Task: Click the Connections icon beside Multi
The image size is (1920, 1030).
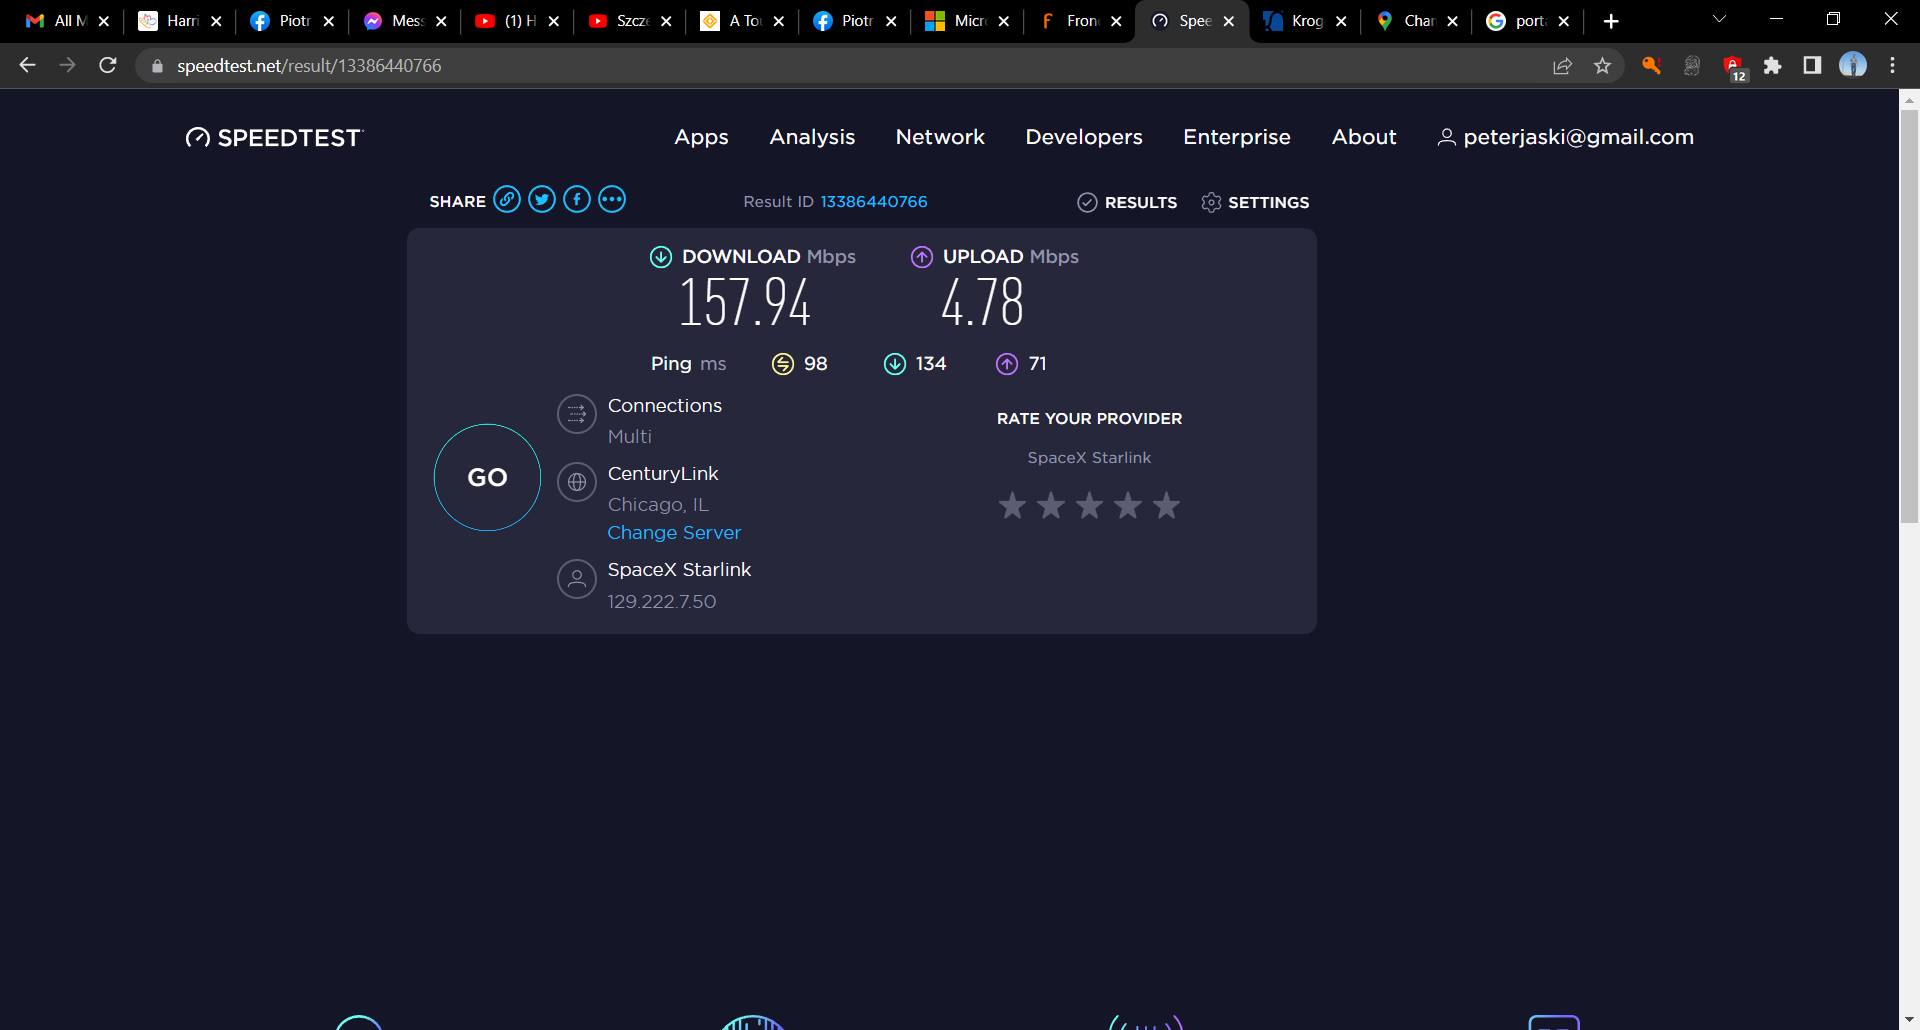Action: point(577,414)
